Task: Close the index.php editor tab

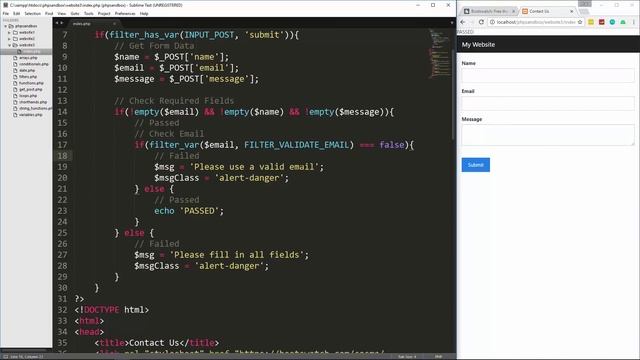Action: point(114,24)
